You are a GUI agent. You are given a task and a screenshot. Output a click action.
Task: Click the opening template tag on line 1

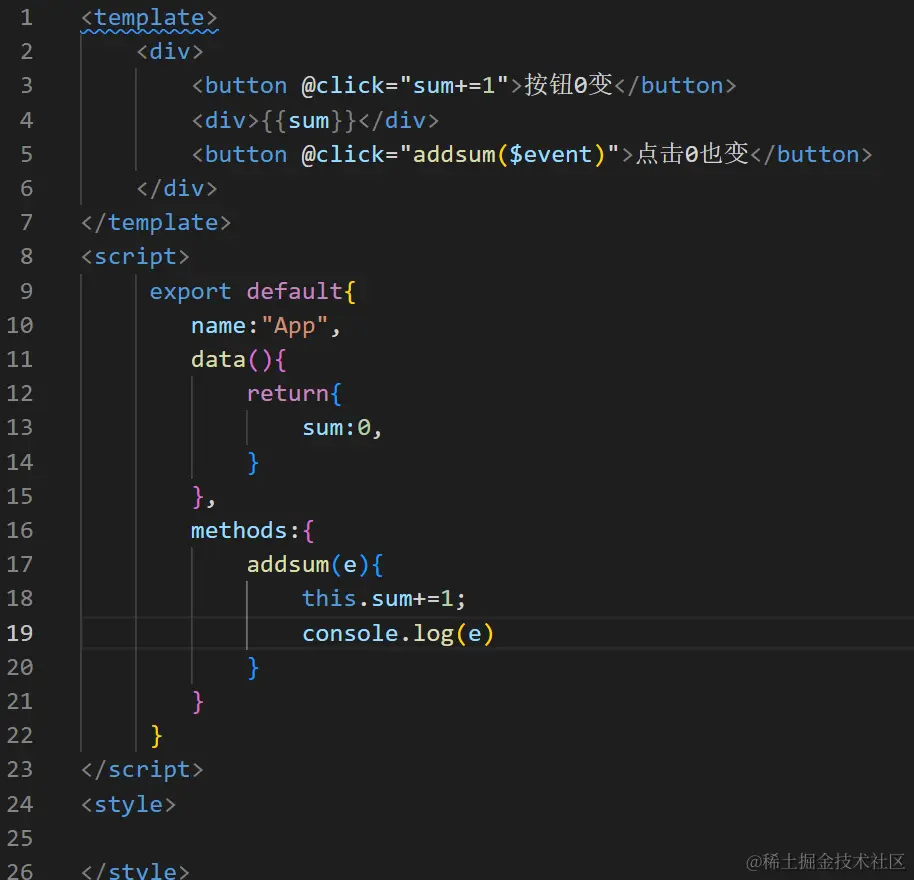[149, 18]
